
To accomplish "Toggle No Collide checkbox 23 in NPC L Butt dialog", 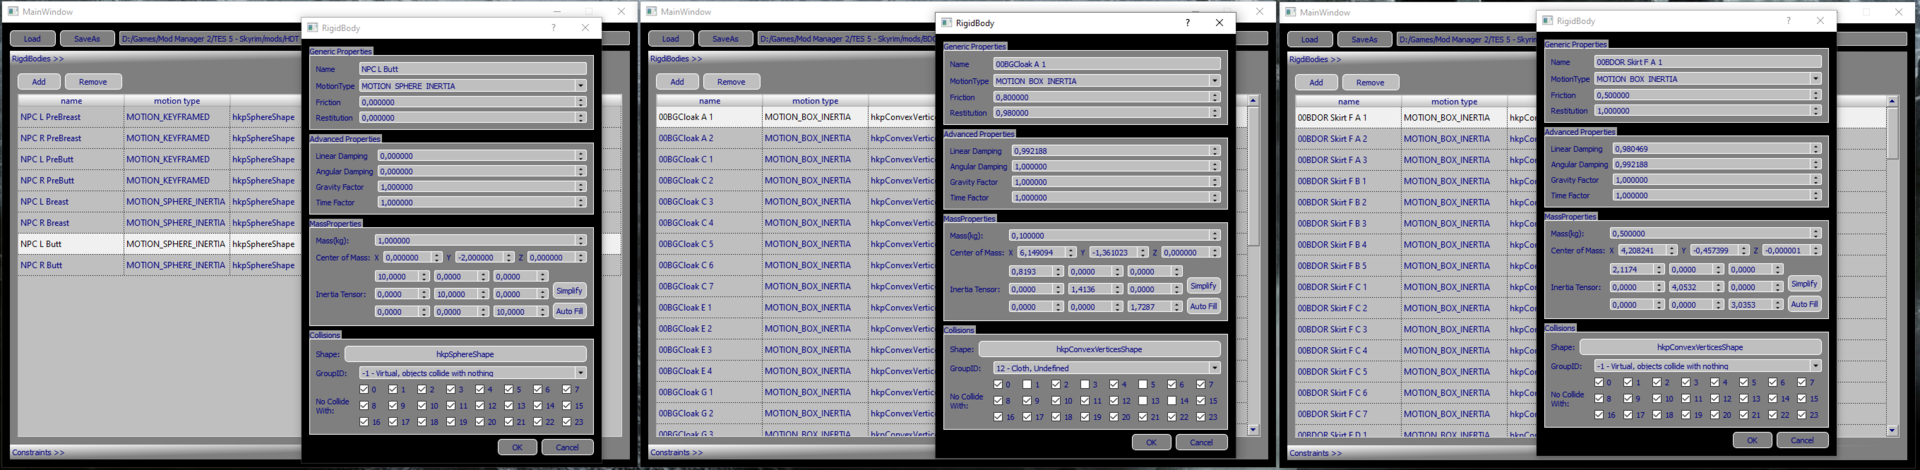I will coord(566,422).
